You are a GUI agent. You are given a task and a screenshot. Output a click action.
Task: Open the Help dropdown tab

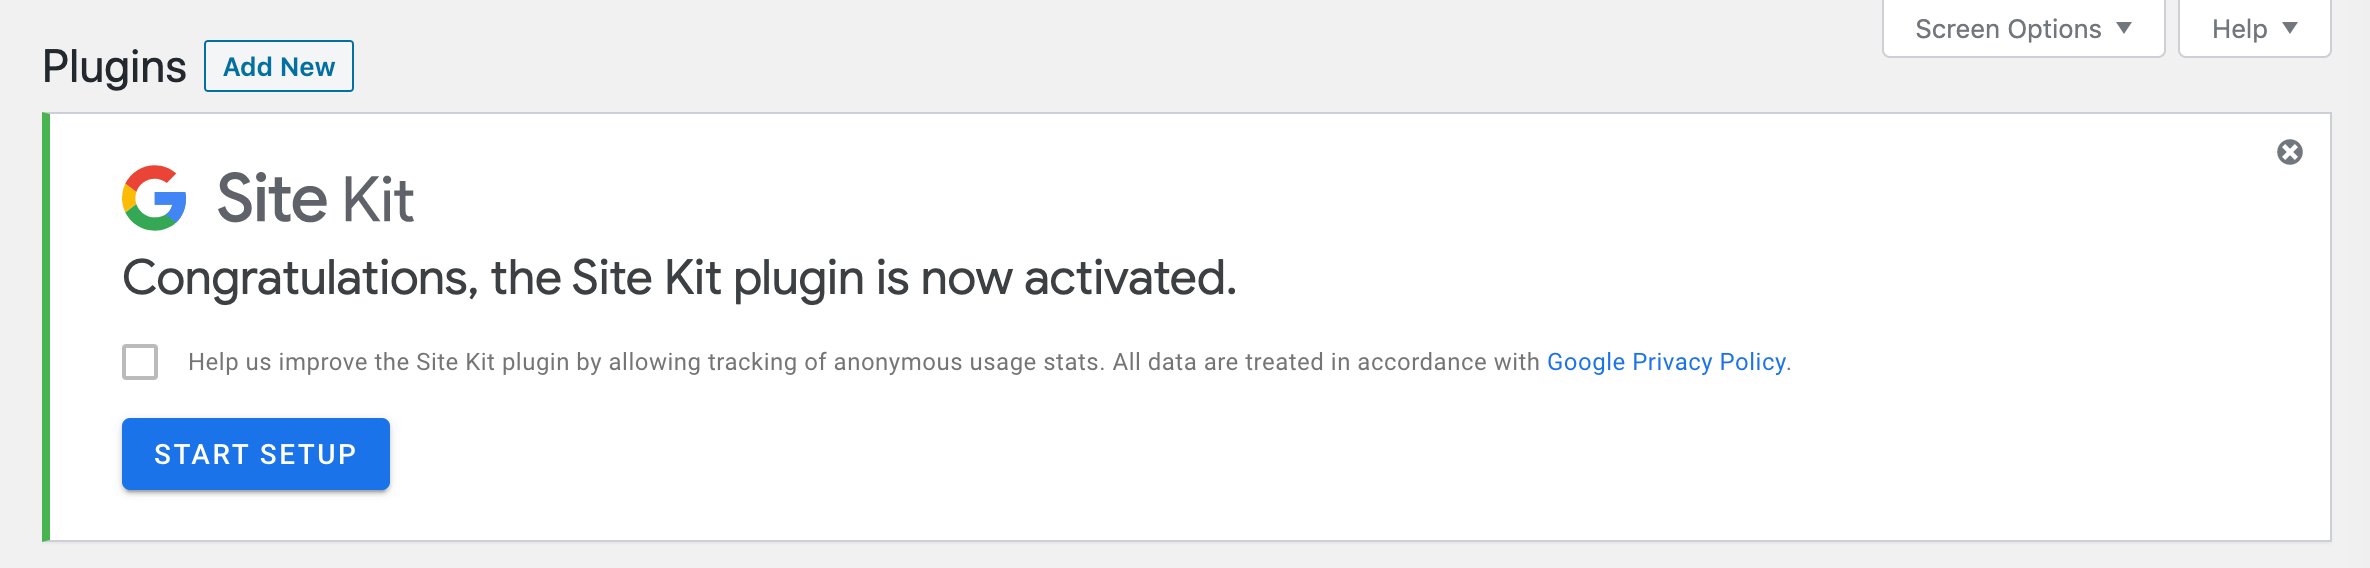point(2254,29)
